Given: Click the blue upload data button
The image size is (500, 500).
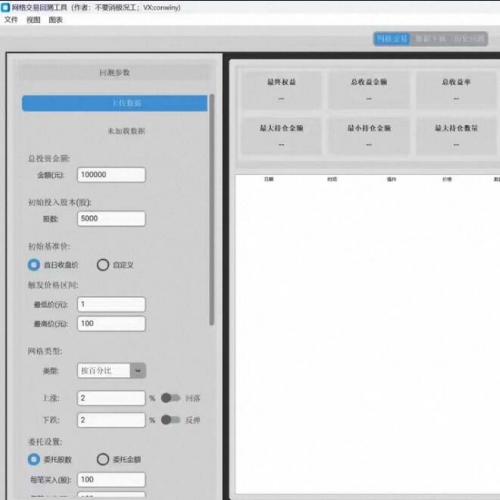Looking at the screenshot, I should pyautogui.click(x=115, y=103).
